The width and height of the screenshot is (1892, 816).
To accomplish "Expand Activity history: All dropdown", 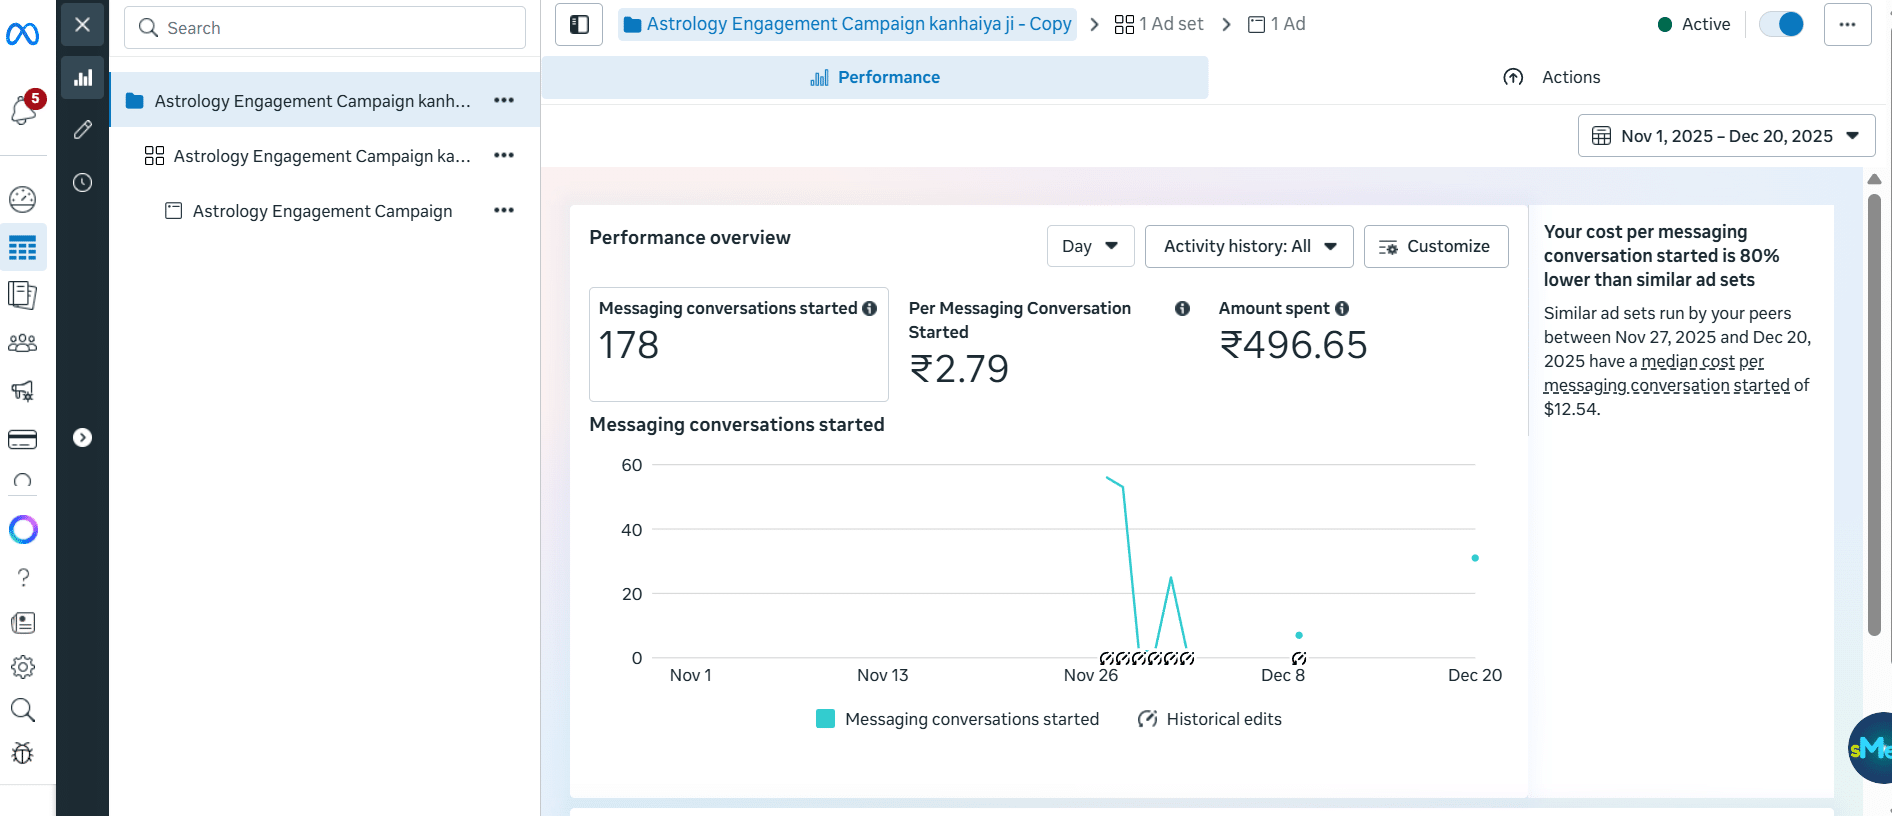I will coord(1248,246).
